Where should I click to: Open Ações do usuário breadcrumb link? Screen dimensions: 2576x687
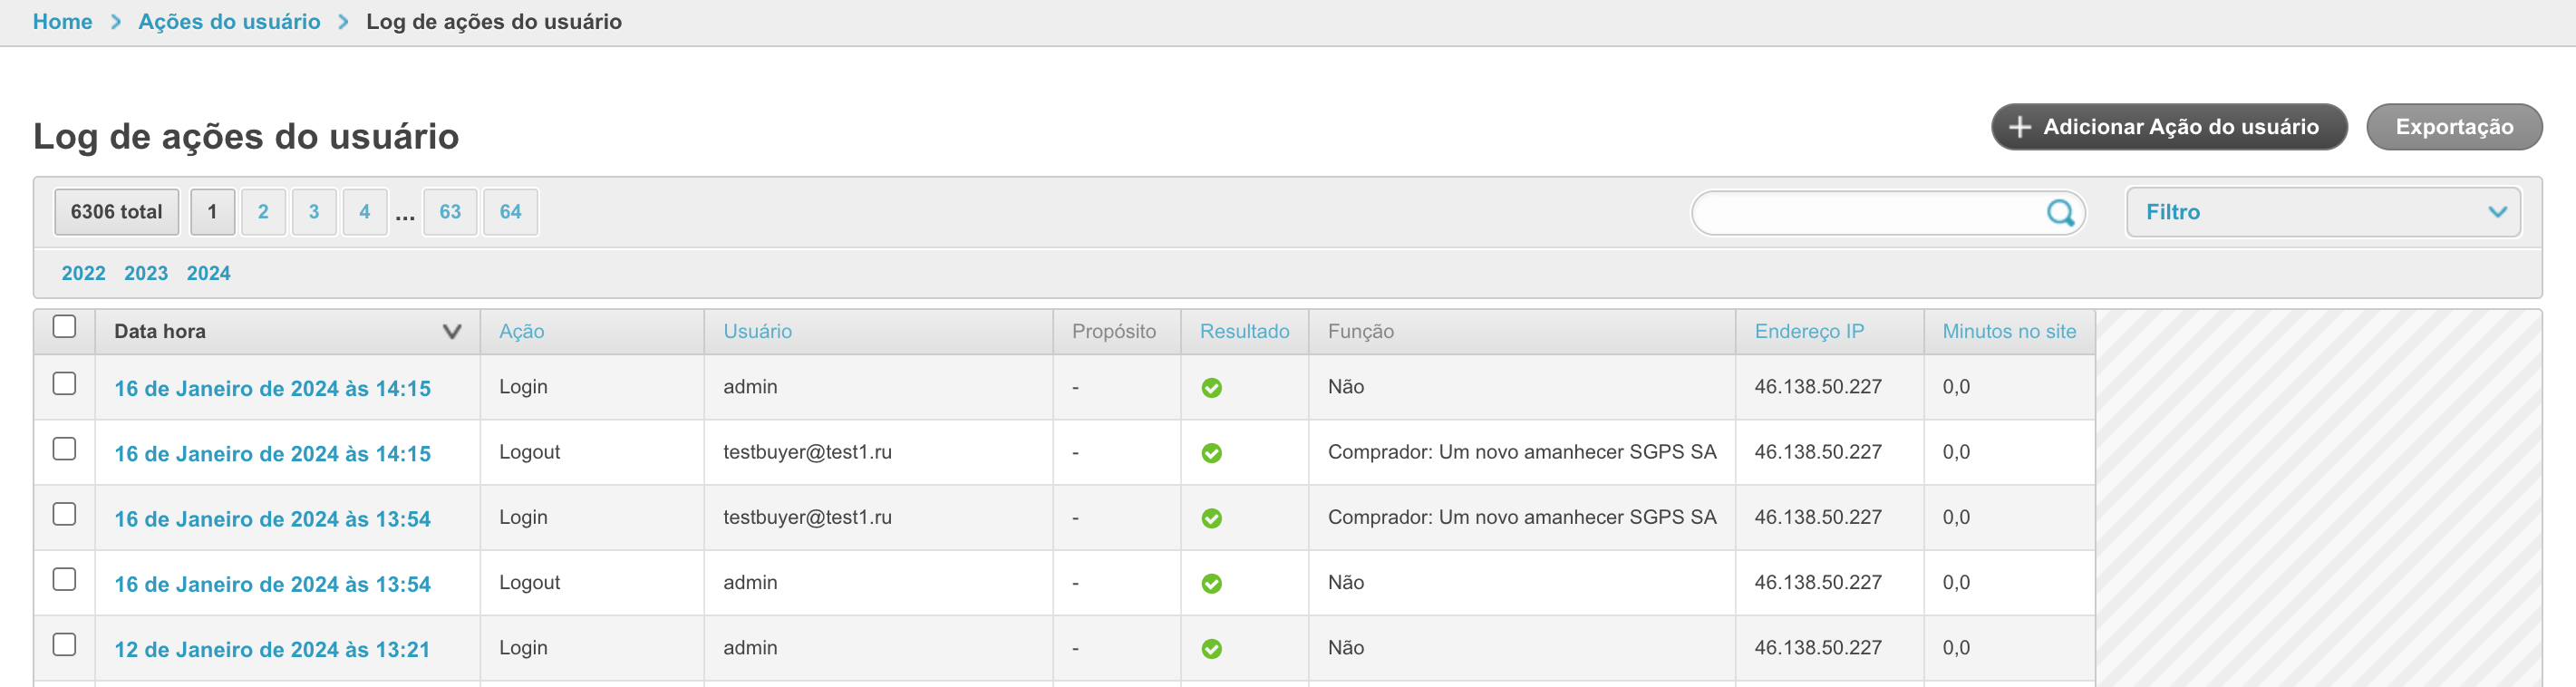229,22
